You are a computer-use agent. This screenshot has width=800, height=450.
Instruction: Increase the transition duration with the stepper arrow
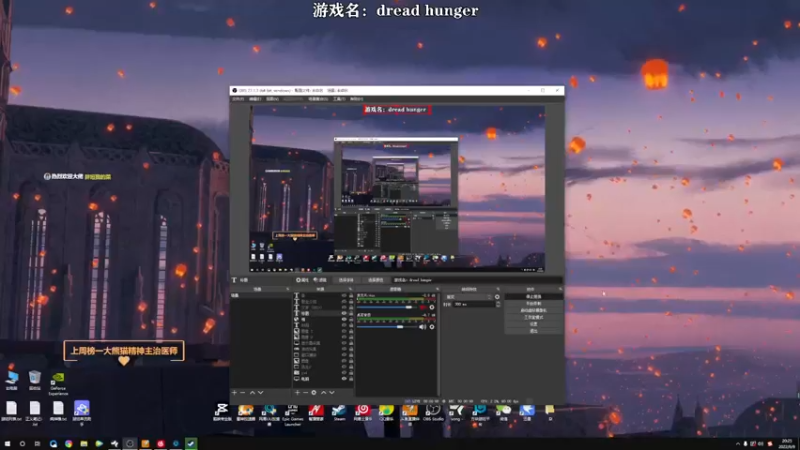point(498,303)
